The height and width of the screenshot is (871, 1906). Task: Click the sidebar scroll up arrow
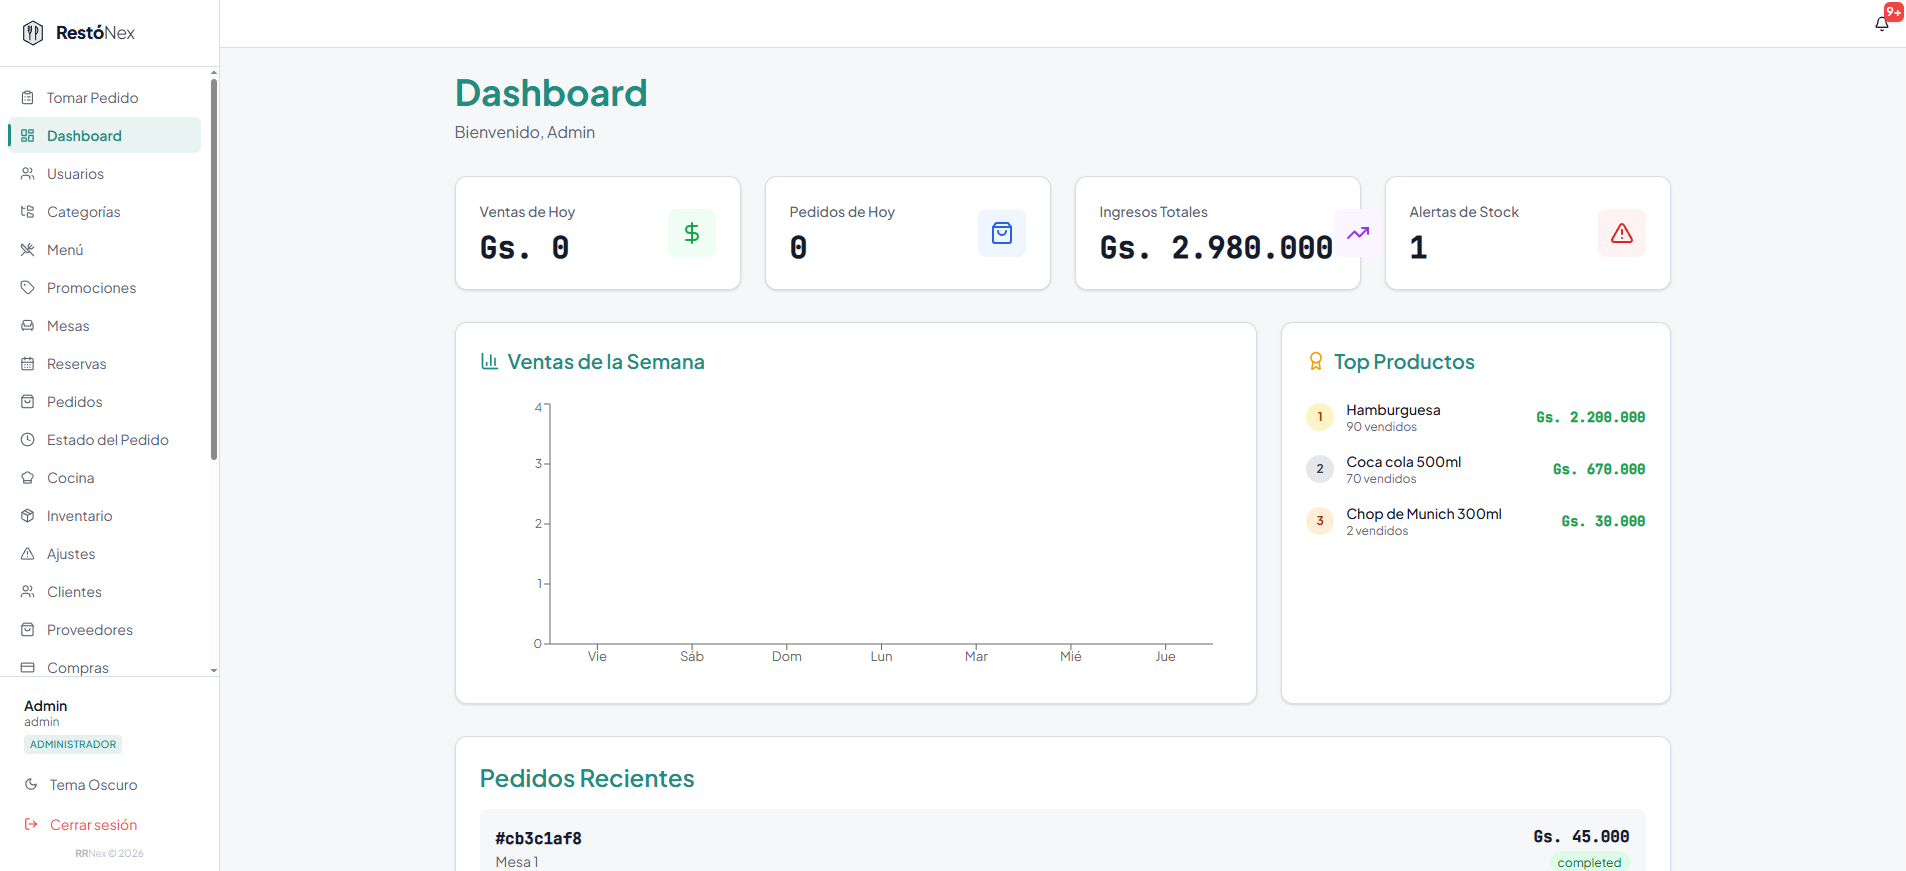pyautogui.click(x=214, y=73)
